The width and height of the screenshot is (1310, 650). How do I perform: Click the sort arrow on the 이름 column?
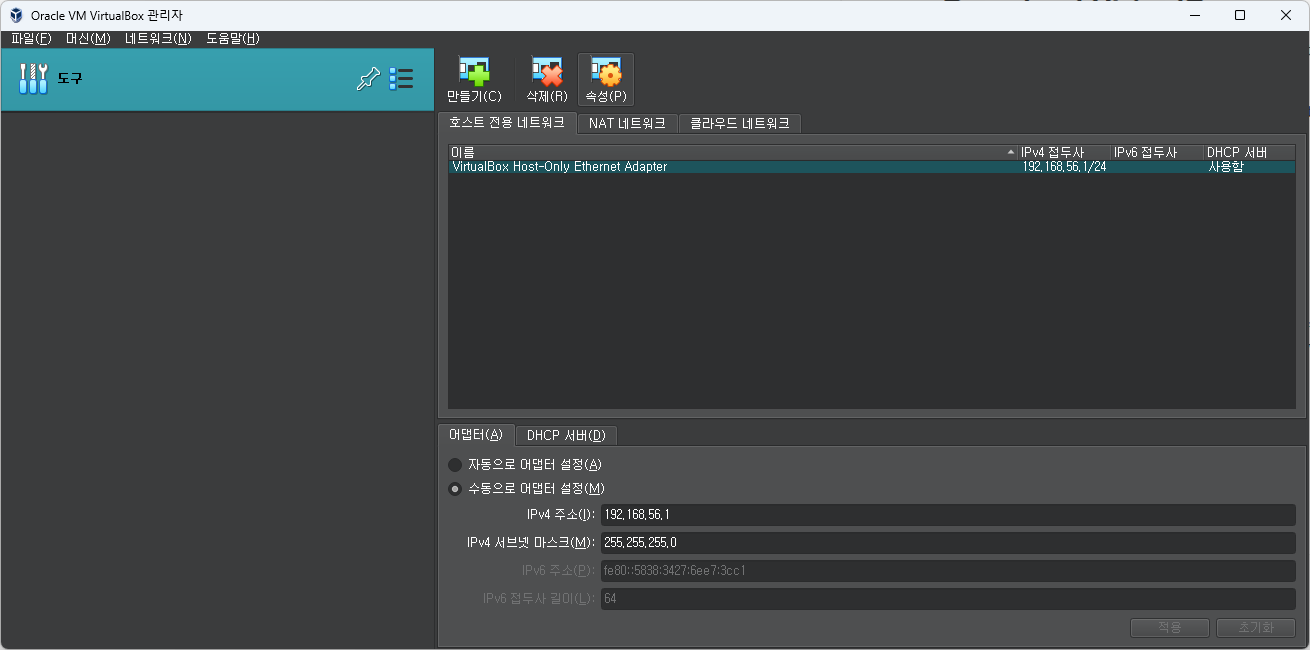tap(1010, 152)
